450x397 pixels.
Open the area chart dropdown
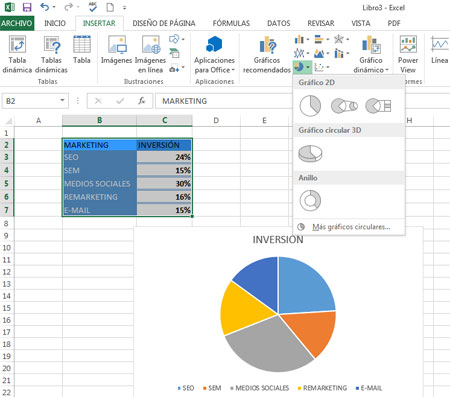(322, 53)
